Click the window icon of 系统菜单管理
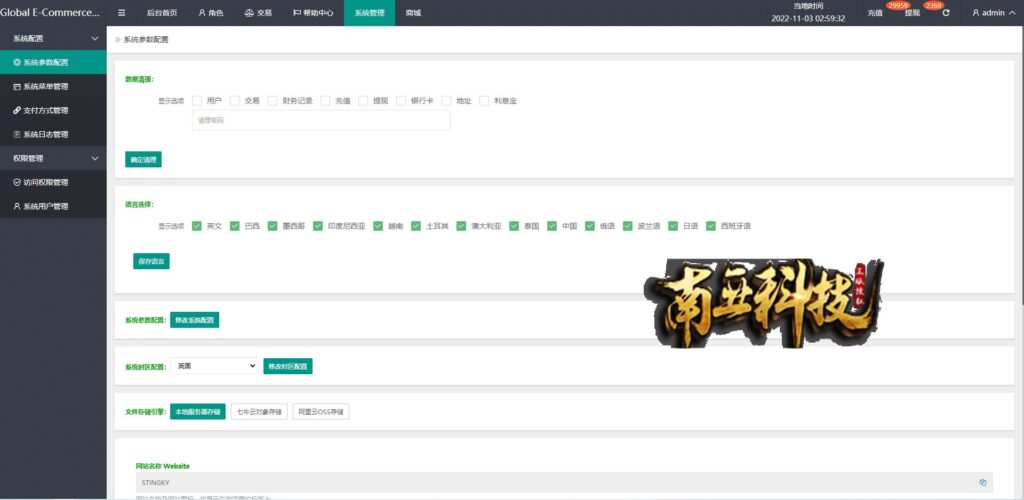 pyautogui.click(x=17, y=86)
